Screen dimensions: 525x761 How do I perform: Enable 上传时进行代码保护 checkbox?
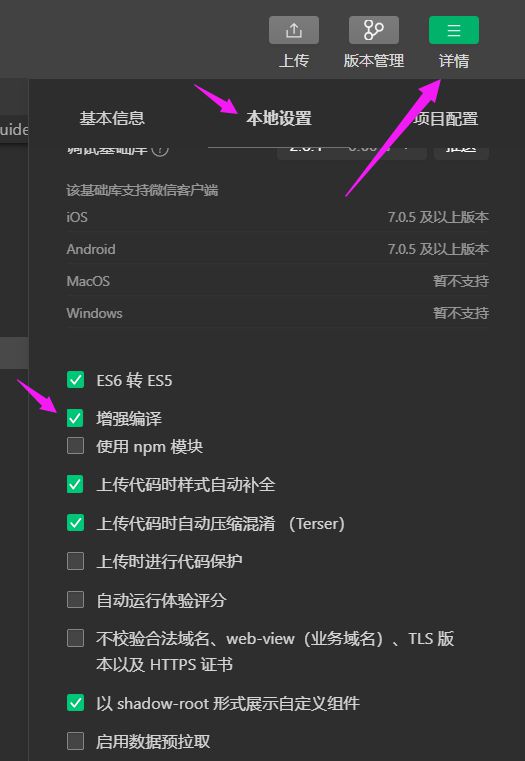75,561
